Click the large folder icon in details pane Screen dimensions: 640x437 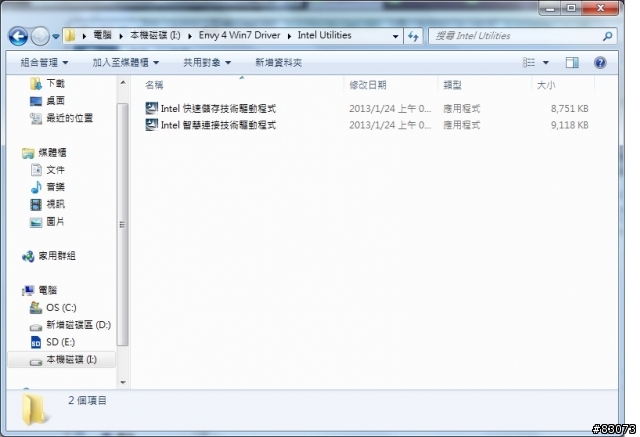pyautogui.click(x=35, y=410)
